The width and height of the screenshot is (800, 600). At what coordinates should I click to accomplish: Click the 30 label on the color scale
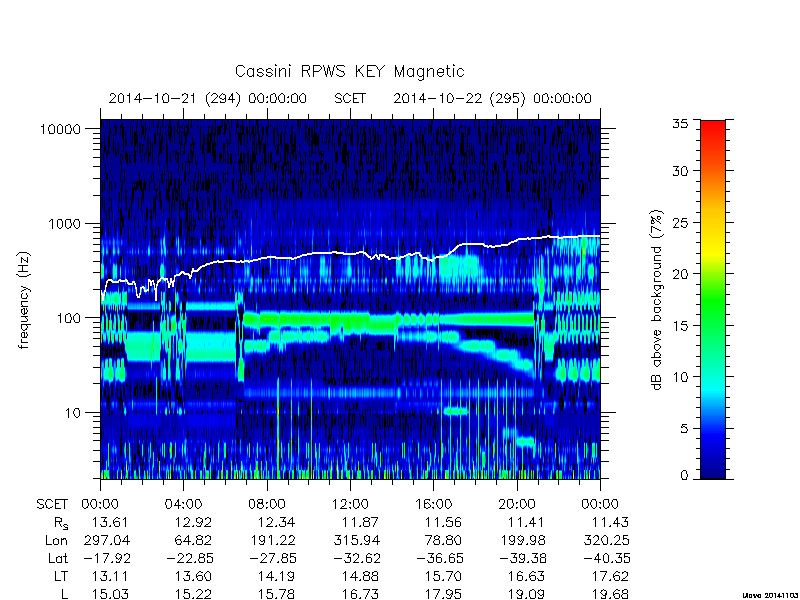[680, 171]
